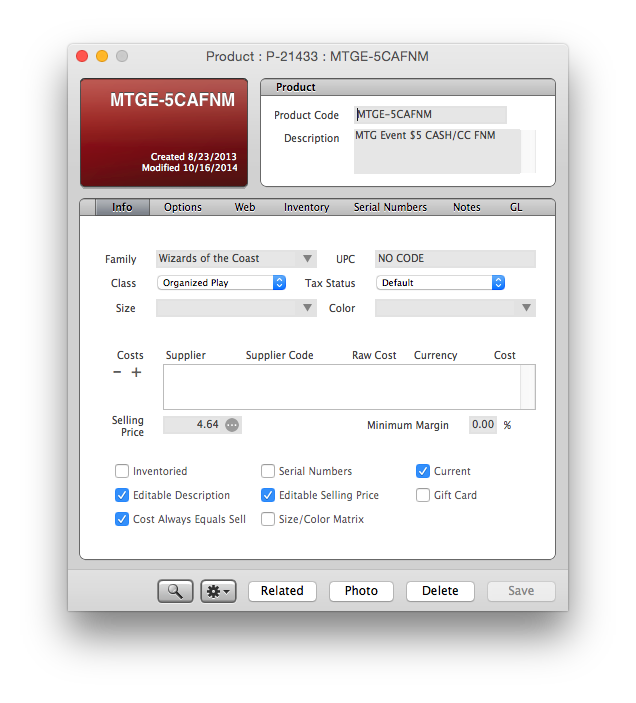Click the Description text area

(437, 151)
